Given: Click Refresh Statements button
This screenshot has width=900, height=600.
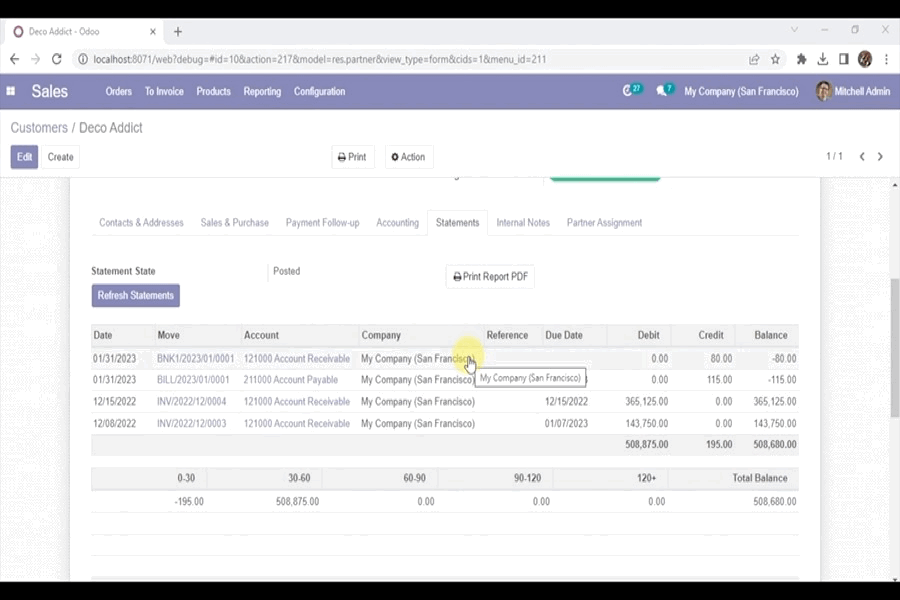Looking at the screenshot, I should click(x=135, y=295).
